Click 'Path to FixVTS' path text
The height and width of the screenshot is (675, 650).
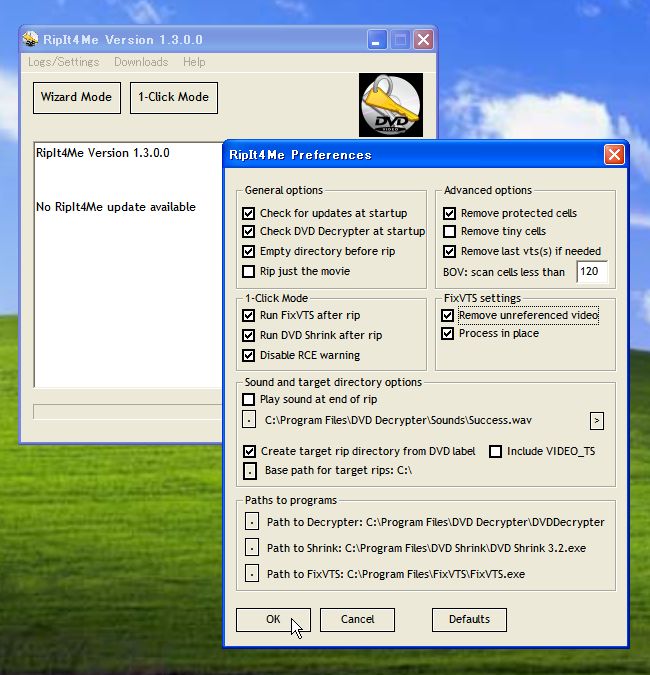coord(396,574)
